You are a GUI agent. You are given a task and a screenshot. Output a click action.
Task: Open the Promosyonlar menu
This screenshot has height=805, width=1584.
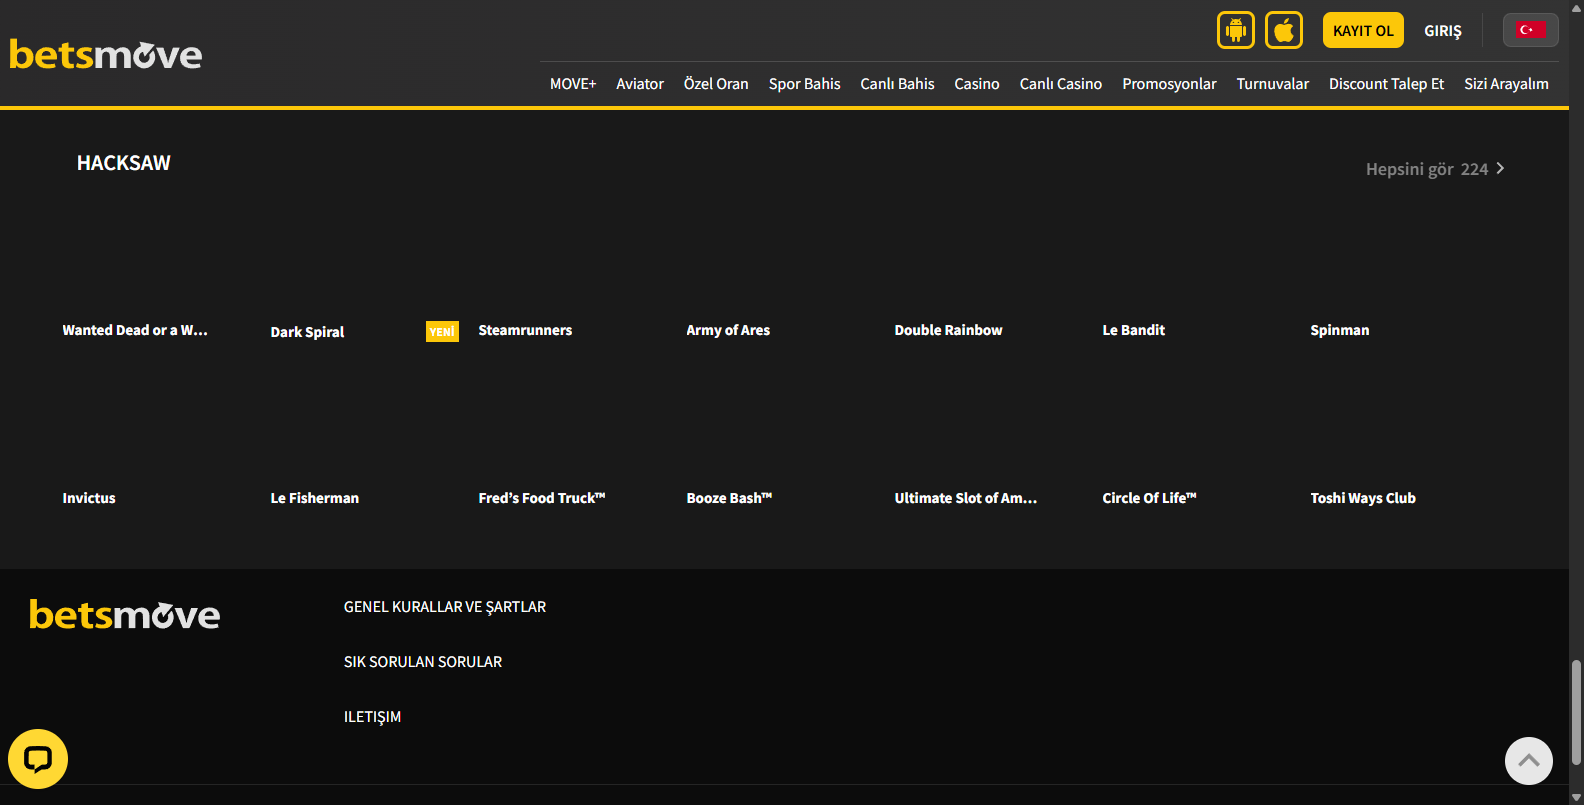(1169, 84)
